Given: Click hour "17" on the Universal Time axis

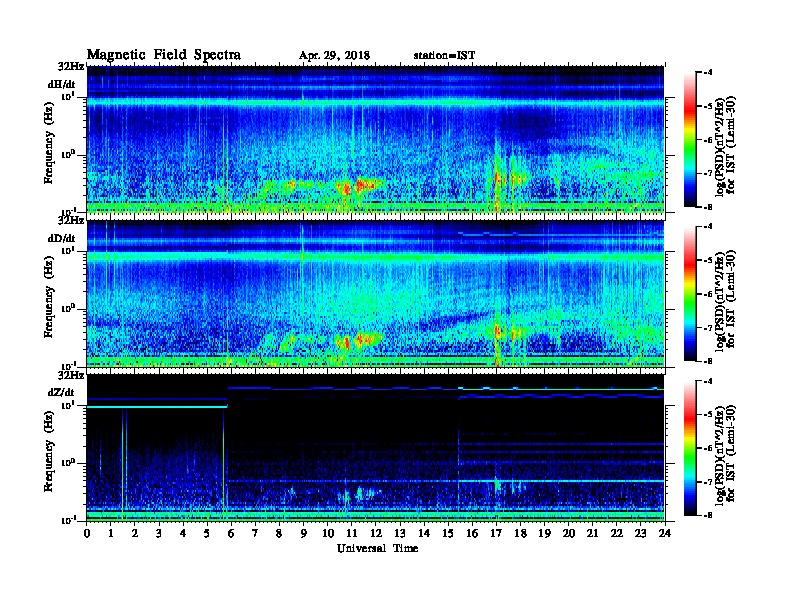Looking at the screenshot, I should click(496, 534).
